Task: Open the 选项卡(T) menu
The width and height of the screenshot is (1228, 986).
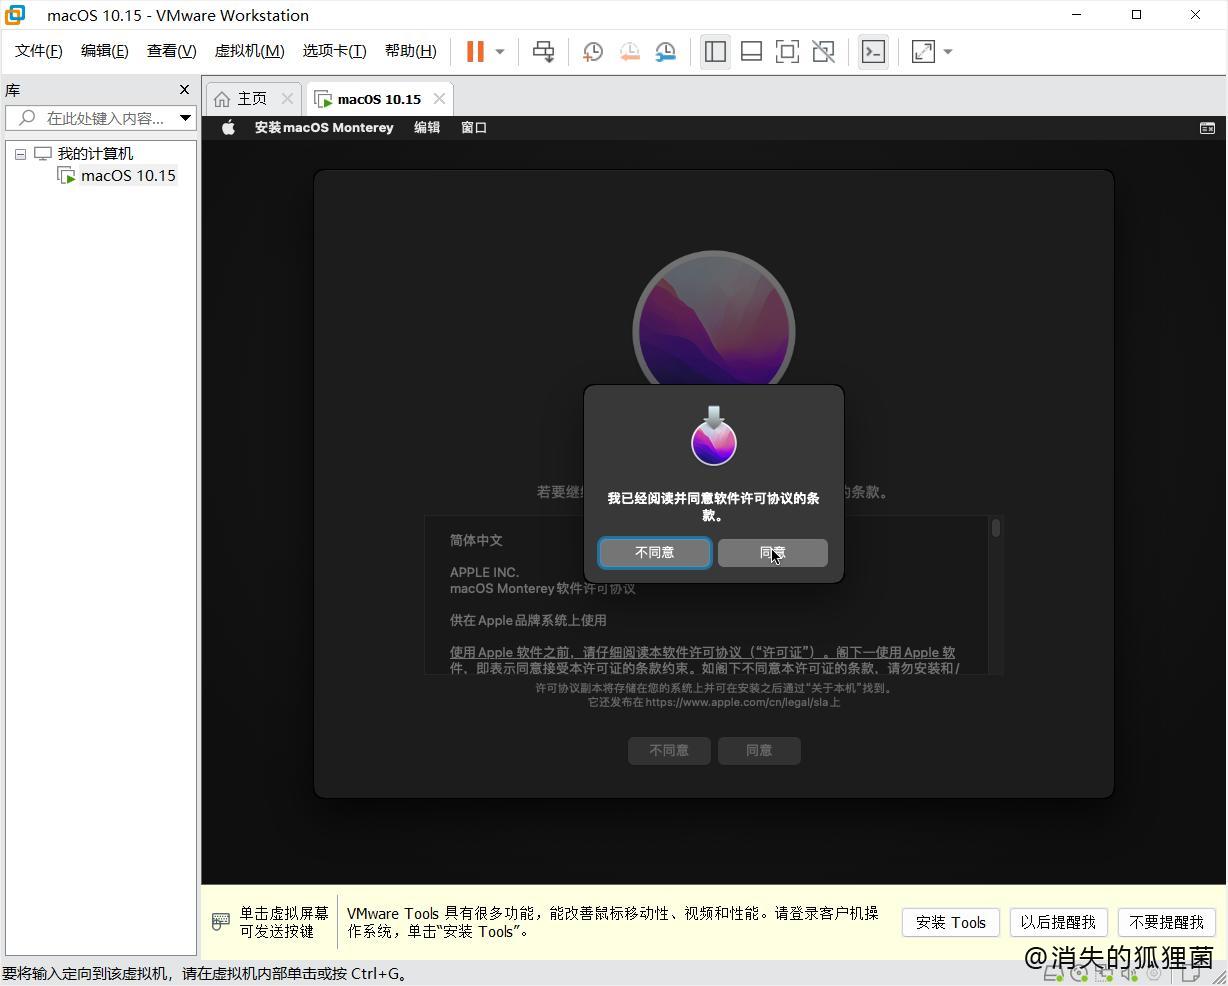Action: pos(334,51)
